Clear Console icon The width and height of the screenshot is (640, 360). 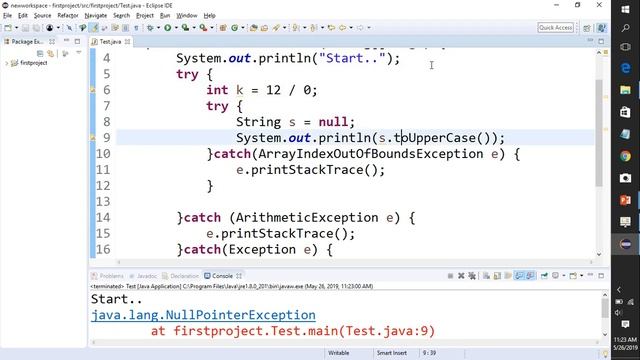click(487, 276)
